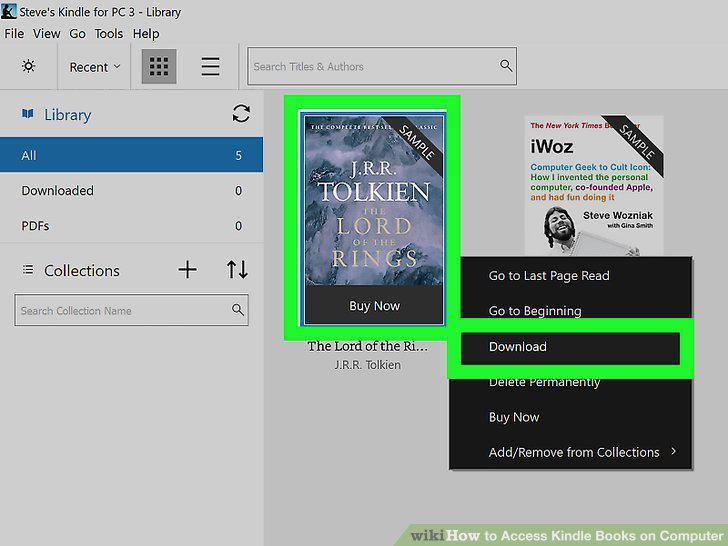Click the magnifier in collection search
The image size is (728, 546).
[x=237, y=309]
